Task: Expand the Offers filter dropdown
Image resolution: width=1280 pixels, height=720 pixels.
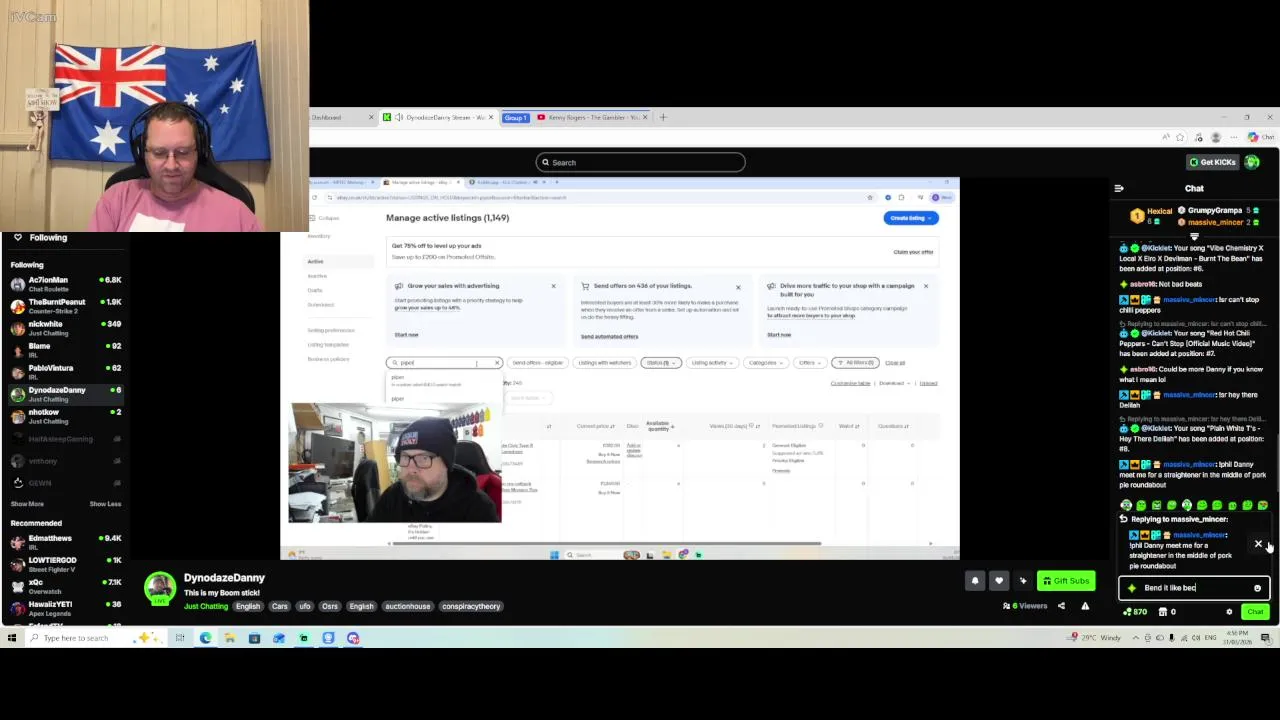Action: click(809, 363)
